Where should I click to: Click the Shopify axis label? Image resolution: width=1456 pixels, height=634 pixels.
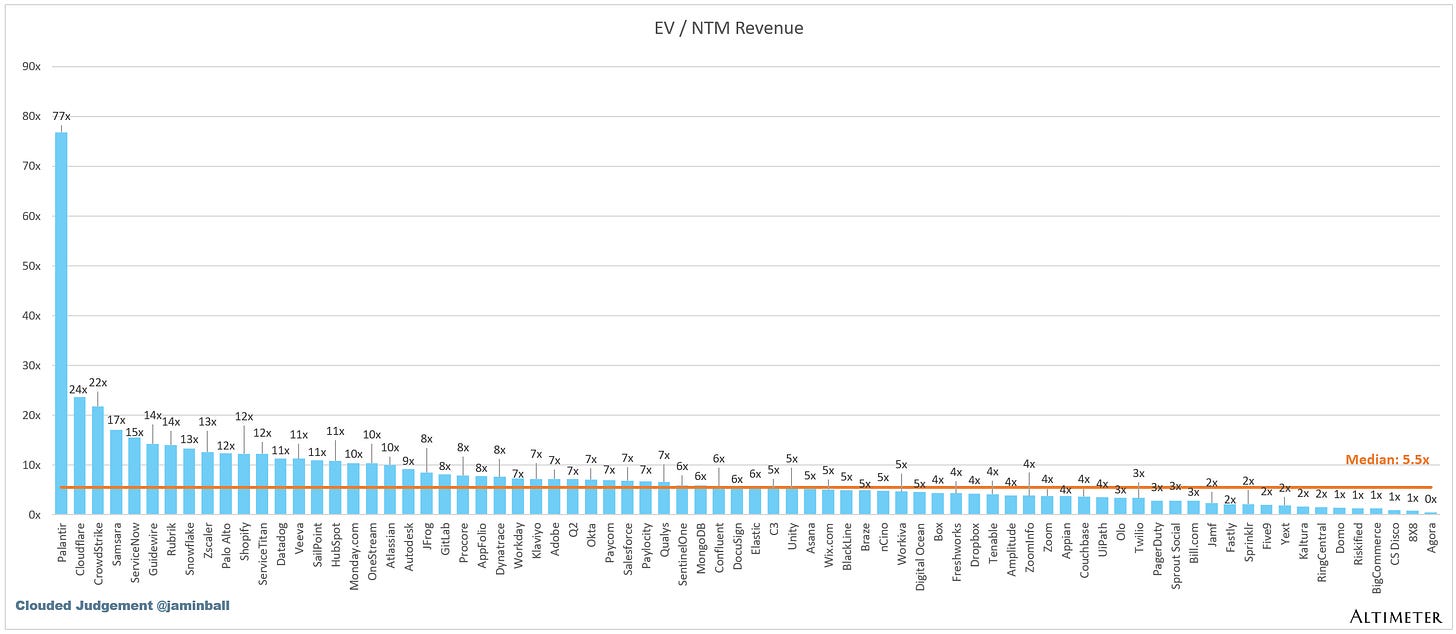[244, 542]
